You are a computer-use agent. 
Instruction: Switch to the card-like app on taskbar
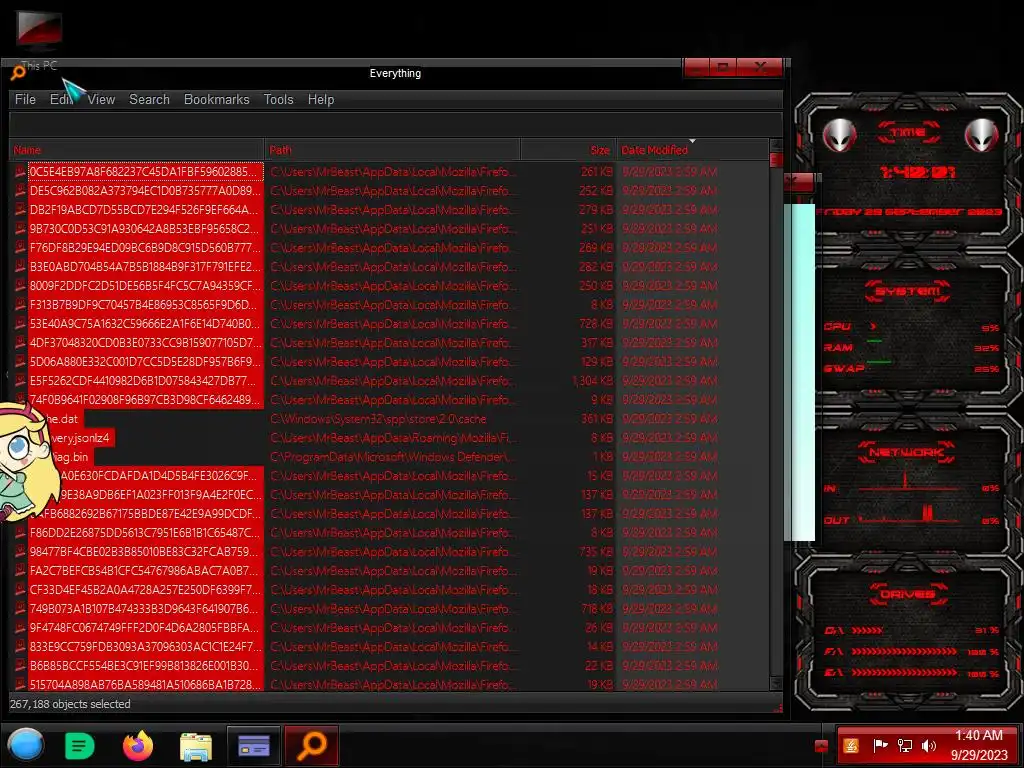click(x=254, y=745)
